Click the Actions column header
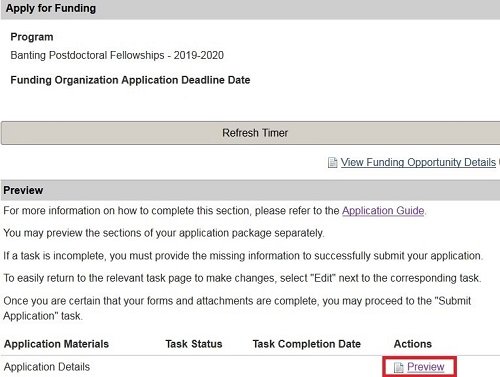The width and height of the screenshot is (500, 377). tap(413, 344)
